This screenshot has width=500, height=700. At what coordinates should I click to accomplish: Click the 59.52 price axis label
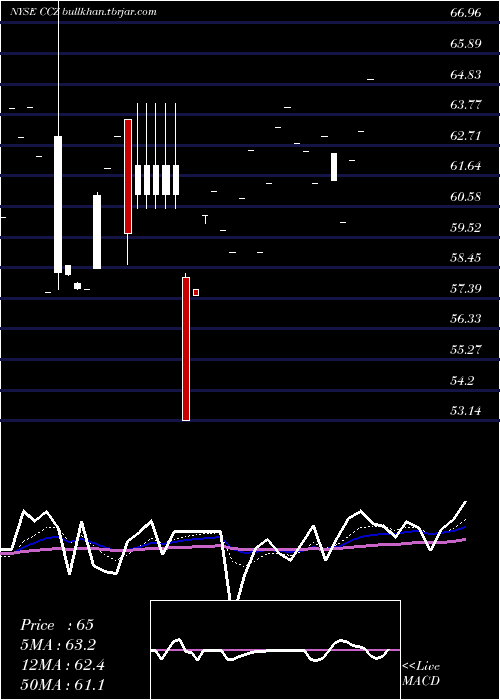tap(466, 228)
